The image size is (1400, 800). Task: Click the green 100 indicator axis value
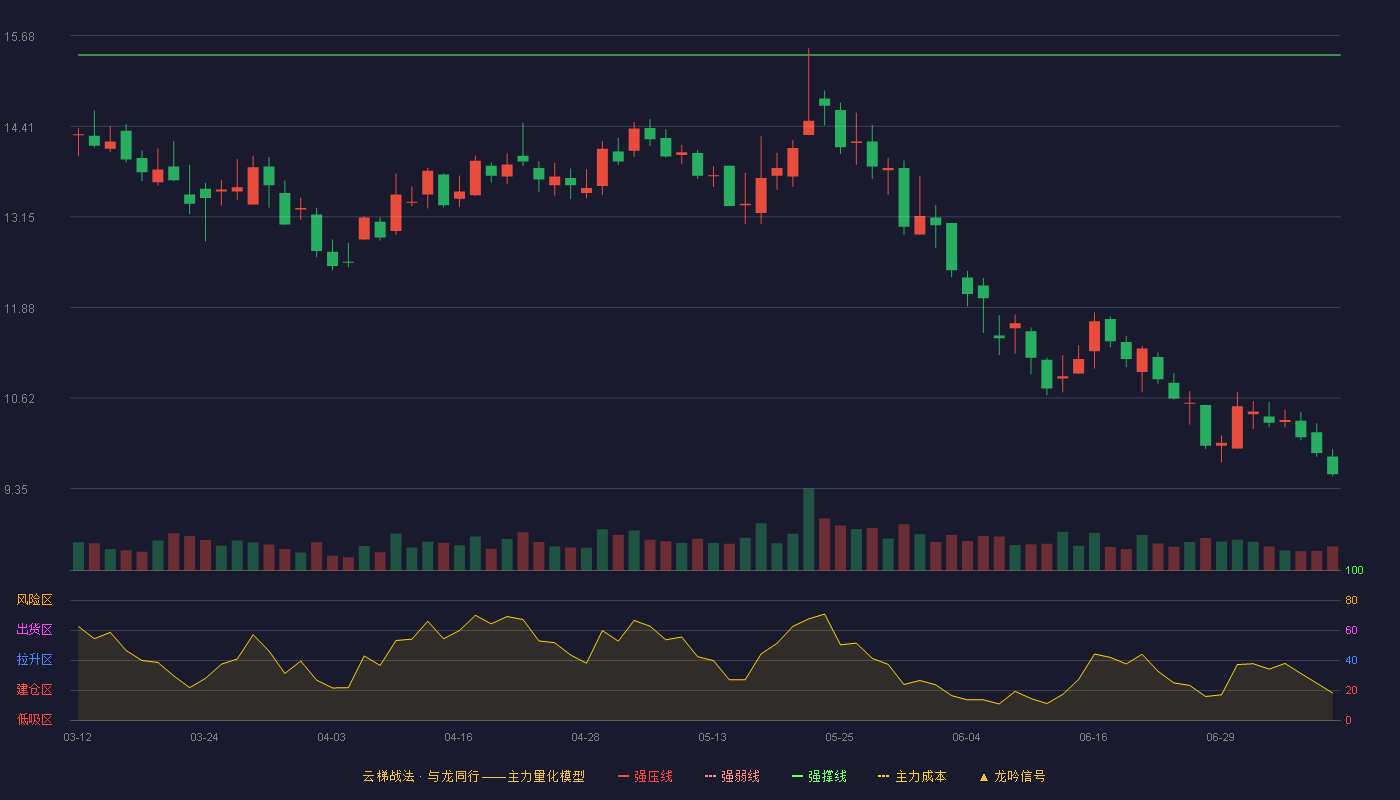point(1354,570)
